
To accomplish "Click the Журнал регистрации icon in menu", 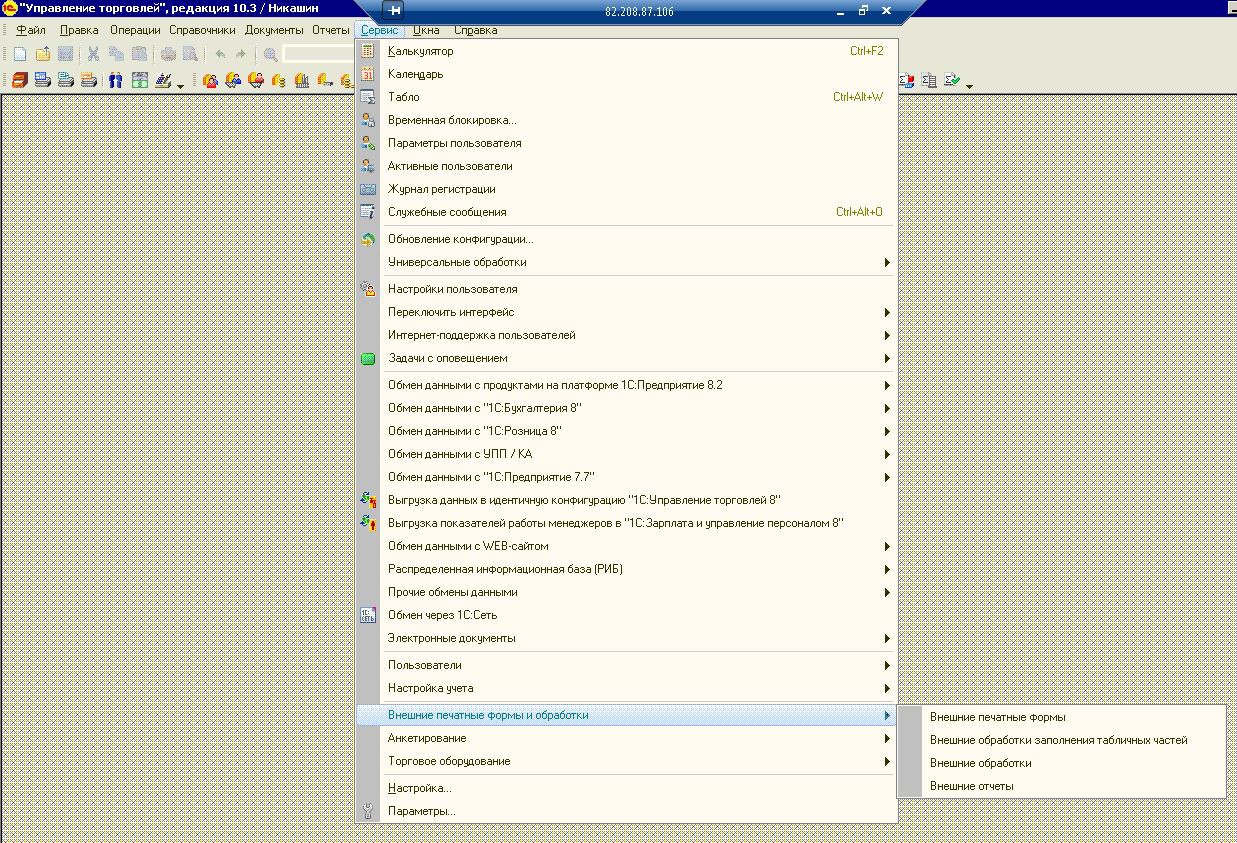I will (368, 189).
